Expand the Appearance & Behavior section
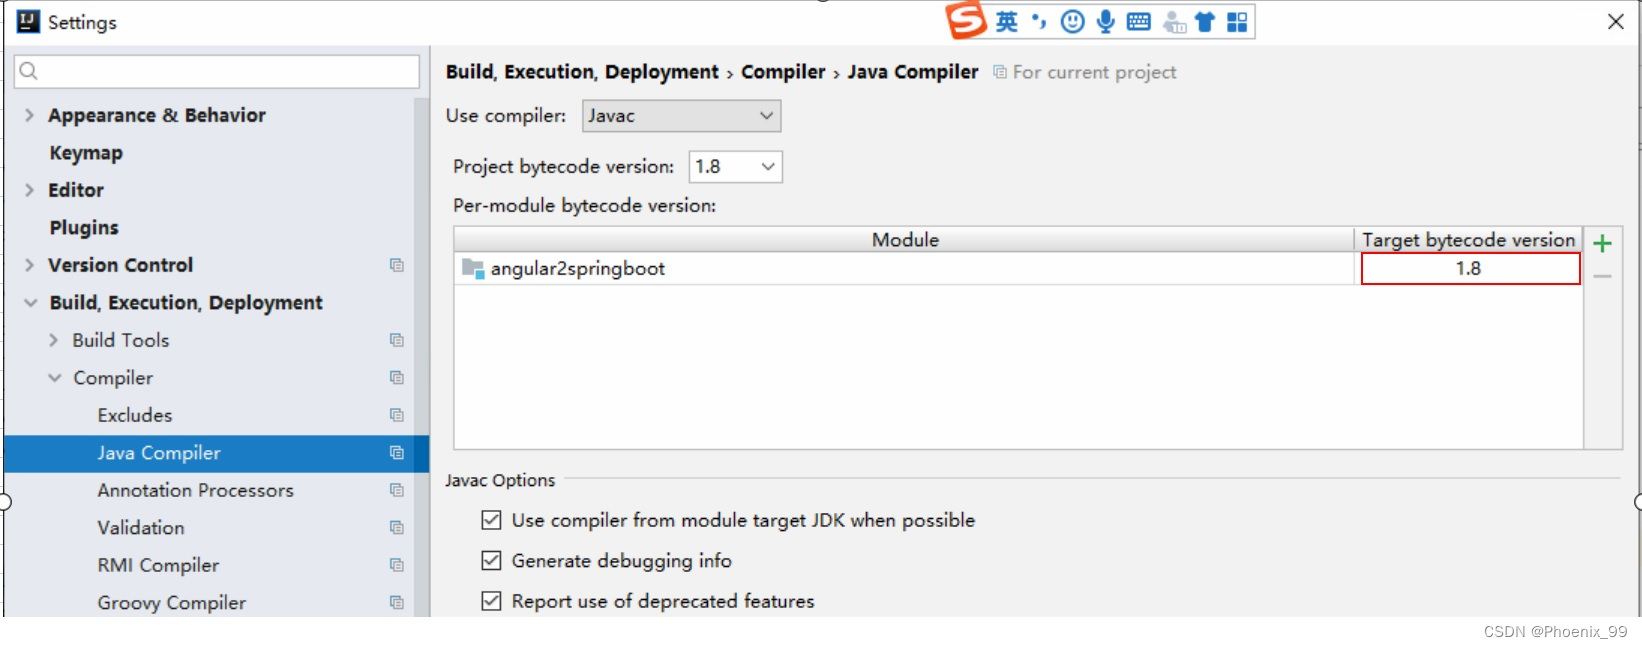The height and width of the screenshot is (648, 1642). click(29, 115)
